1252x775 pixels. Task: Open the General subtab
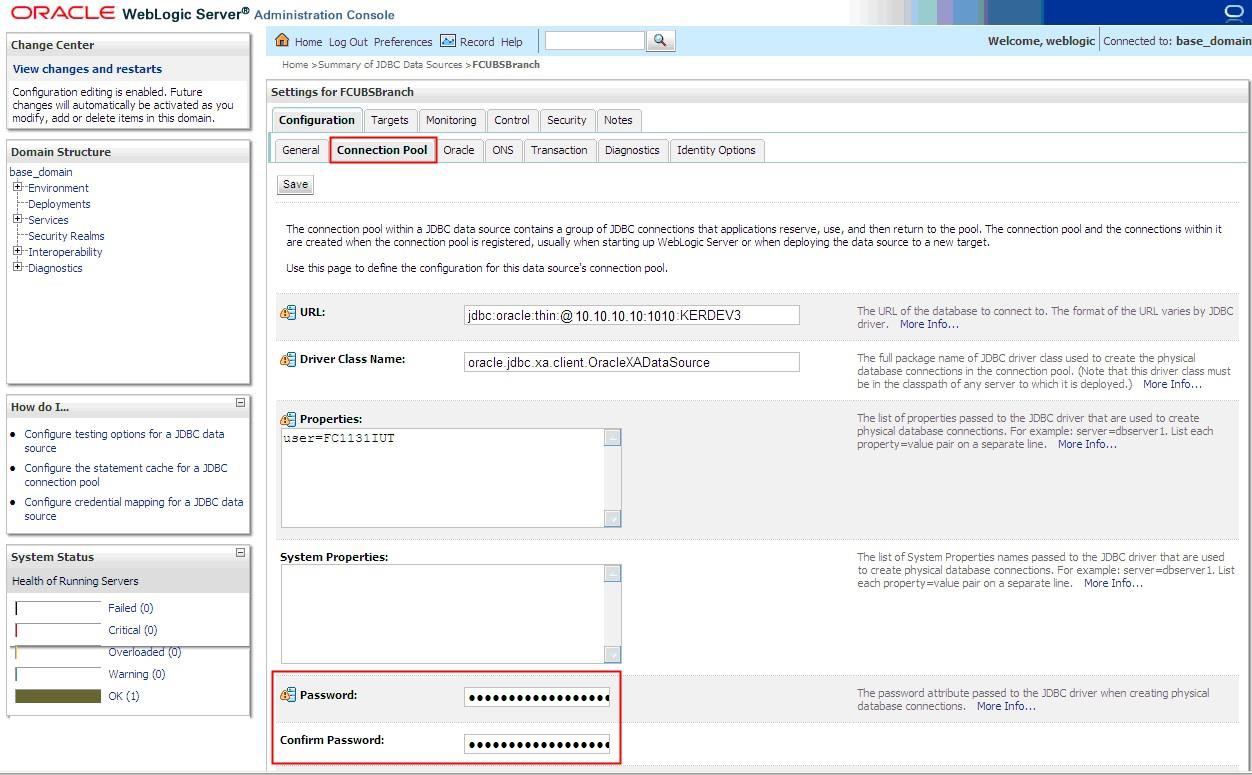click(301, 150)
